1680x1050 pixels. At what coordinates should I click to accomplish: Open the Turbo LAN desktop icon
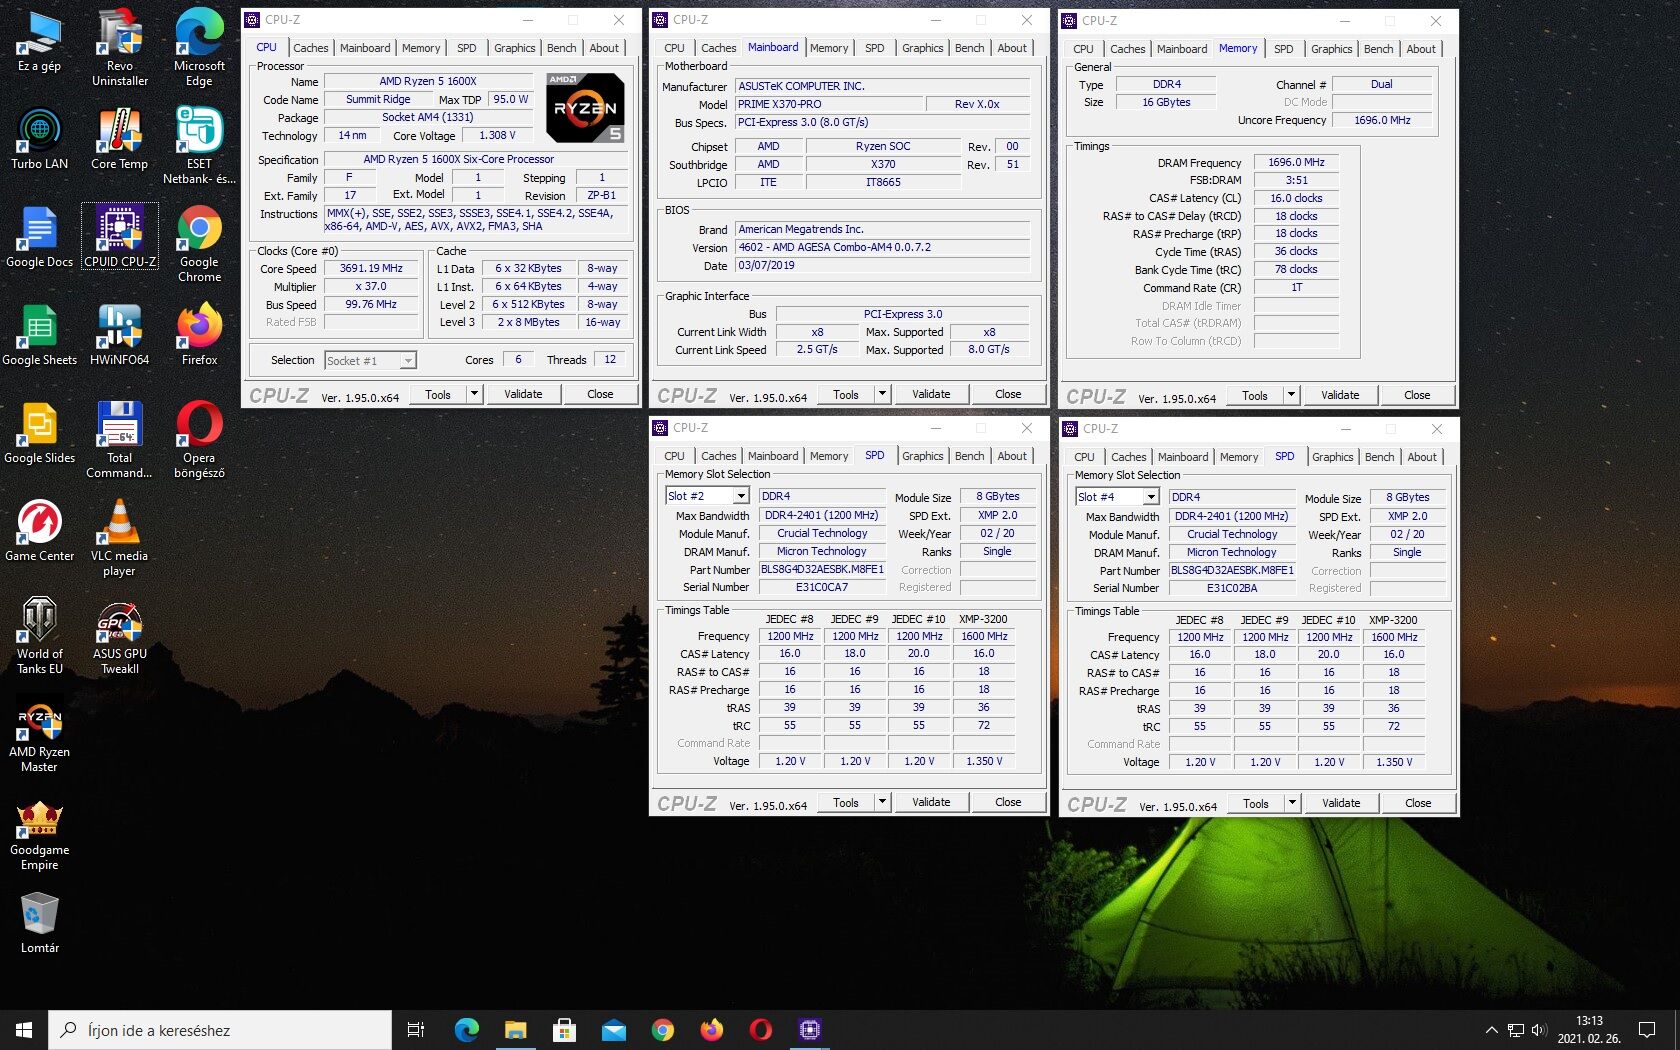pyautogui.click(x=39, y=139)
